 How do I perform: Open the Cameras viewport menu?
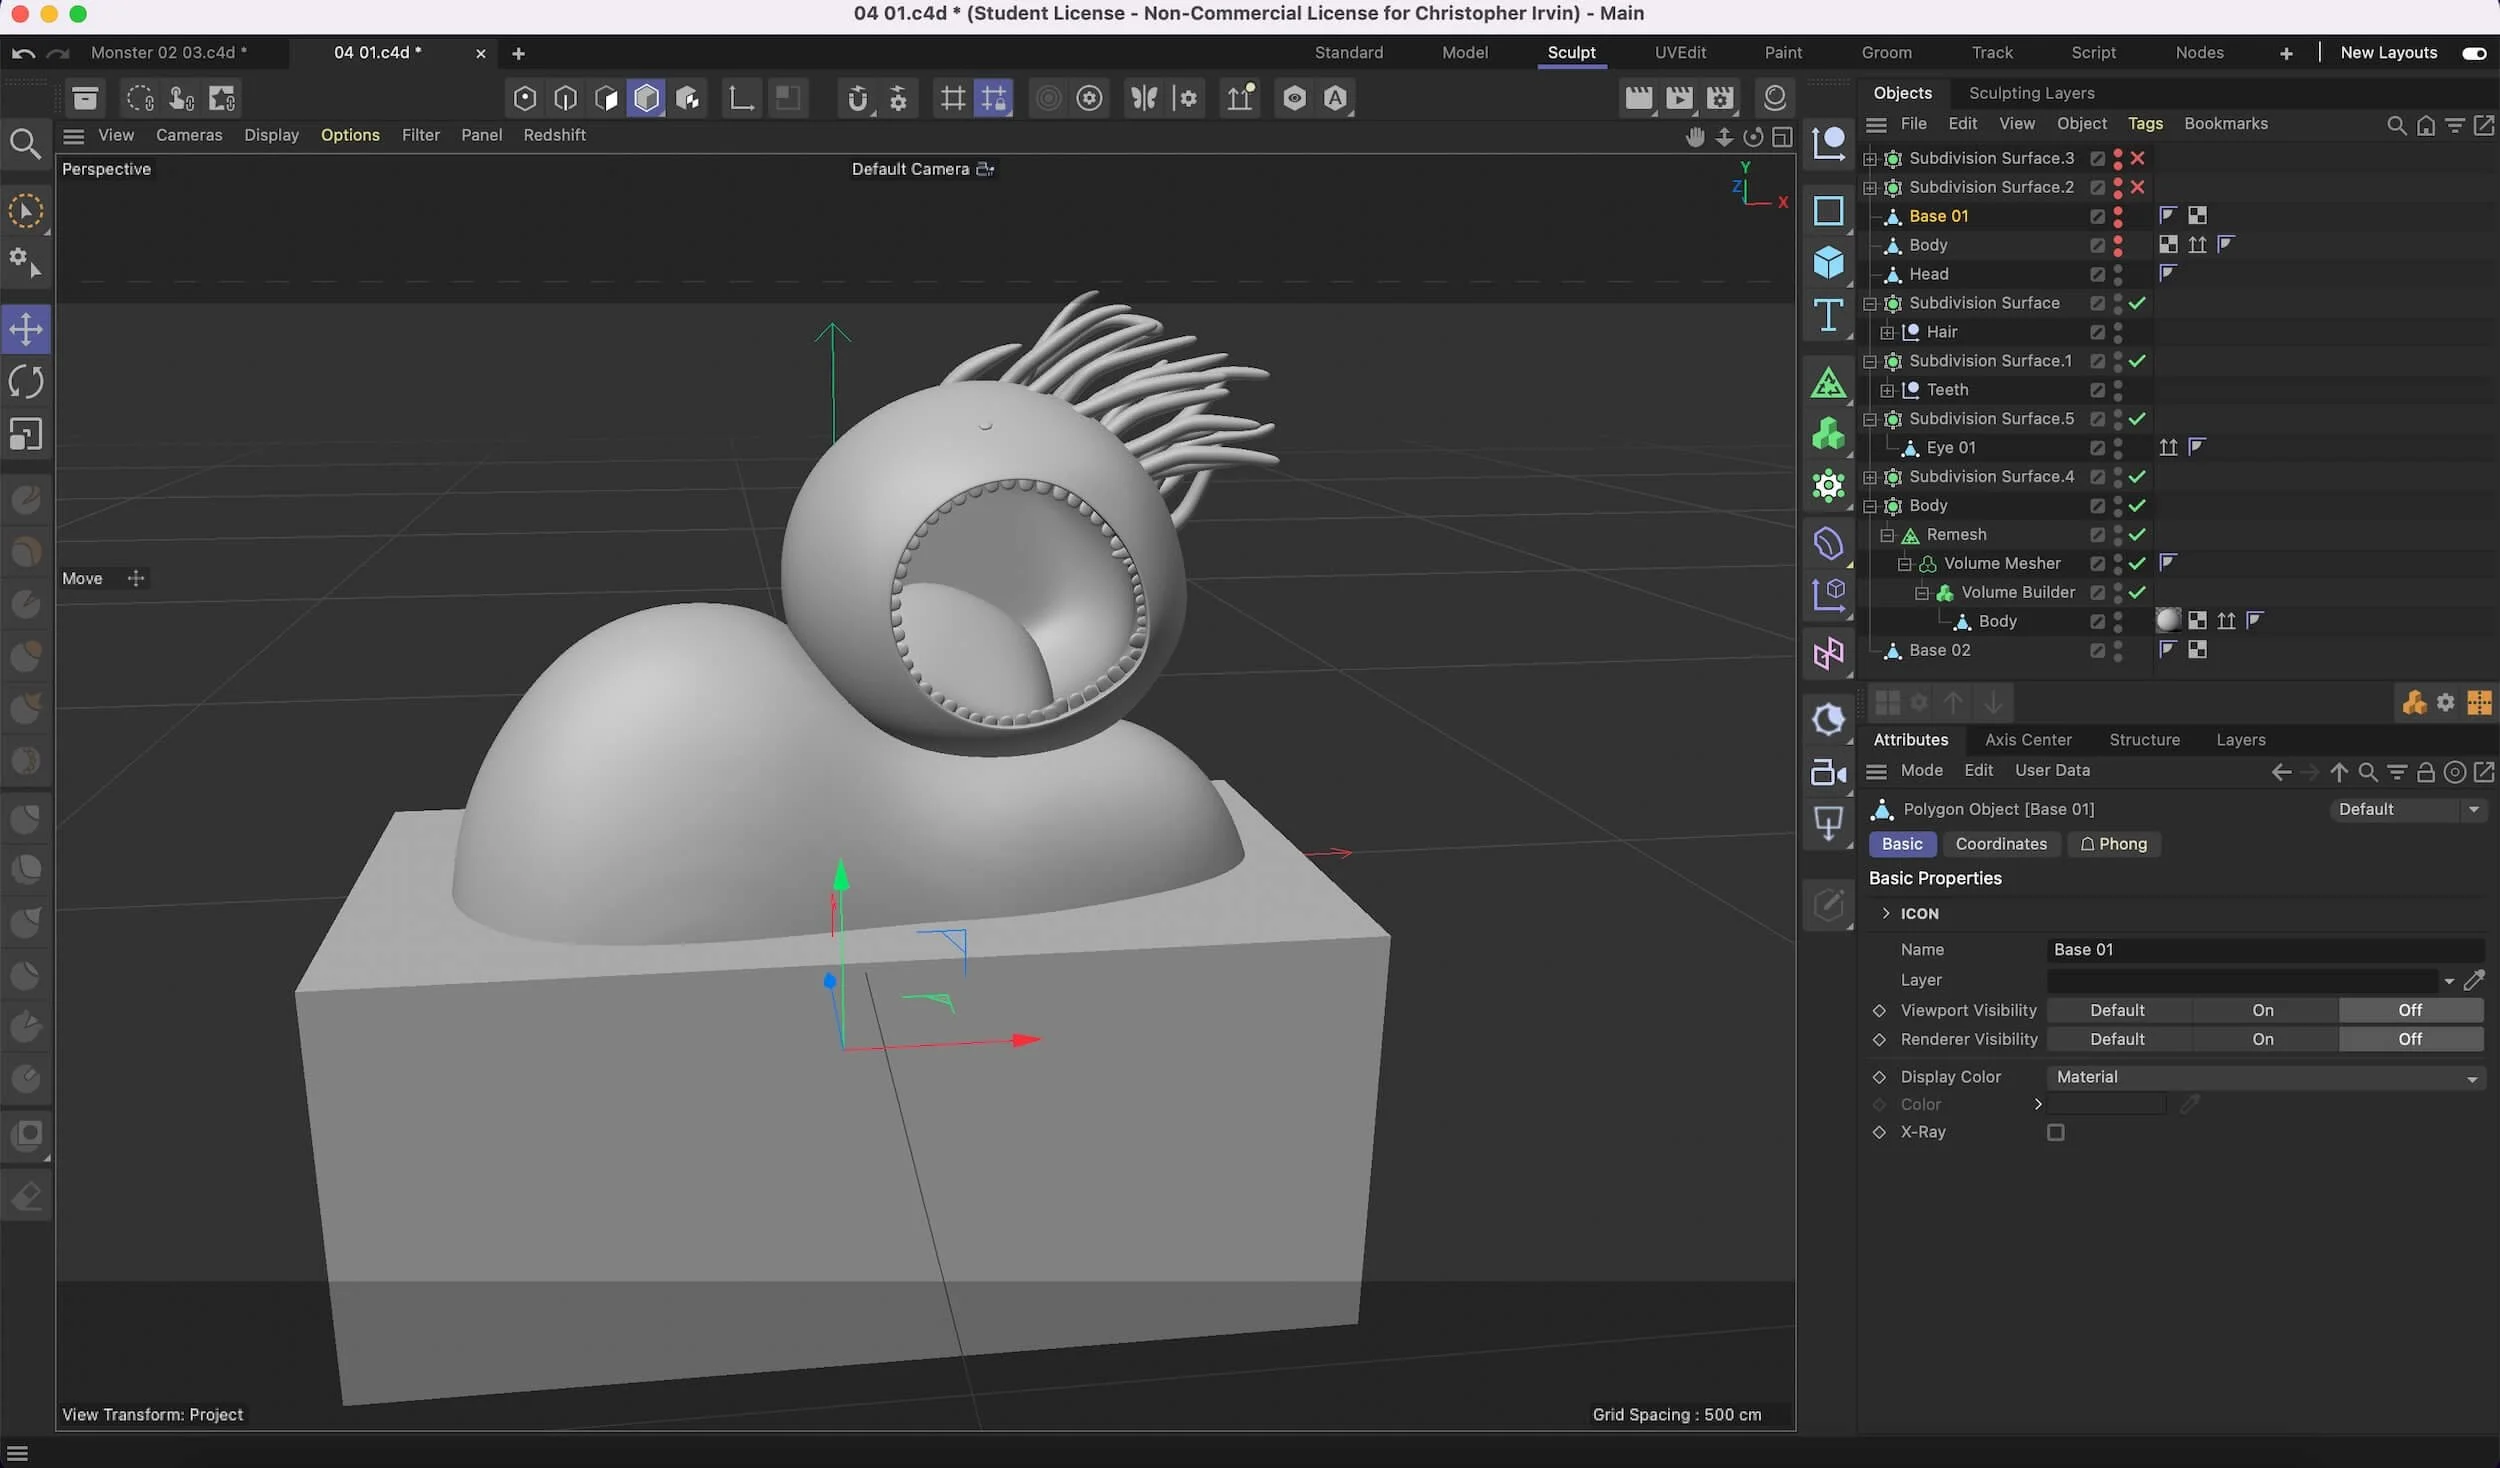click(x=189, y=135)
